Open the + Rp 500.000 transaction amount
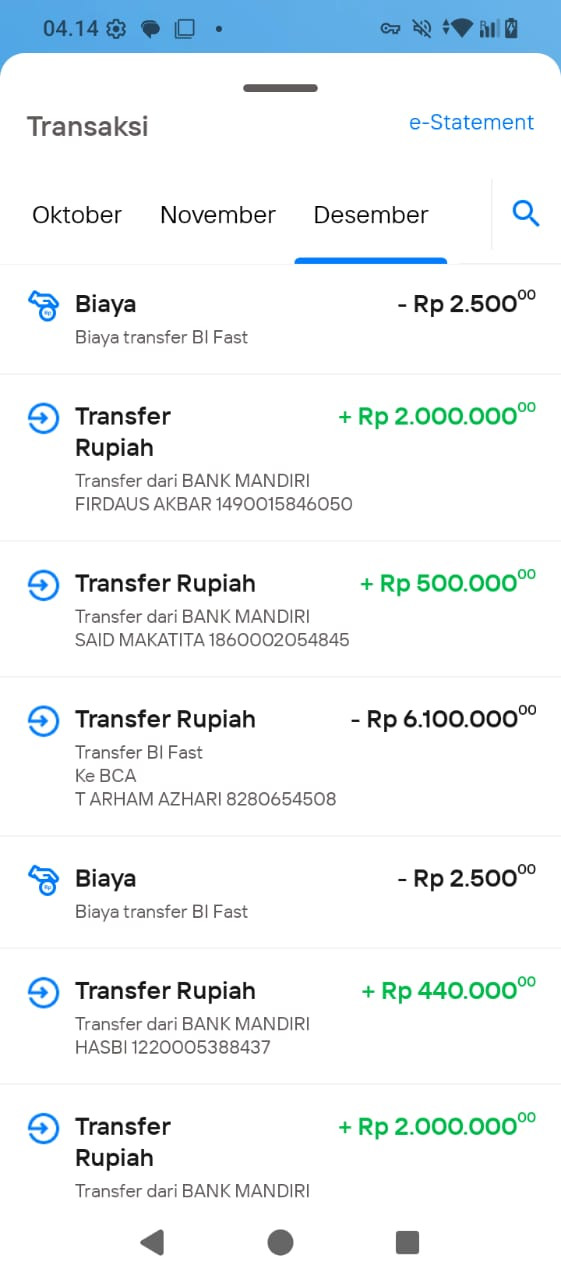Image resolution: width=561 pixels, height=1280 pixels. click(x=448, y=583)
